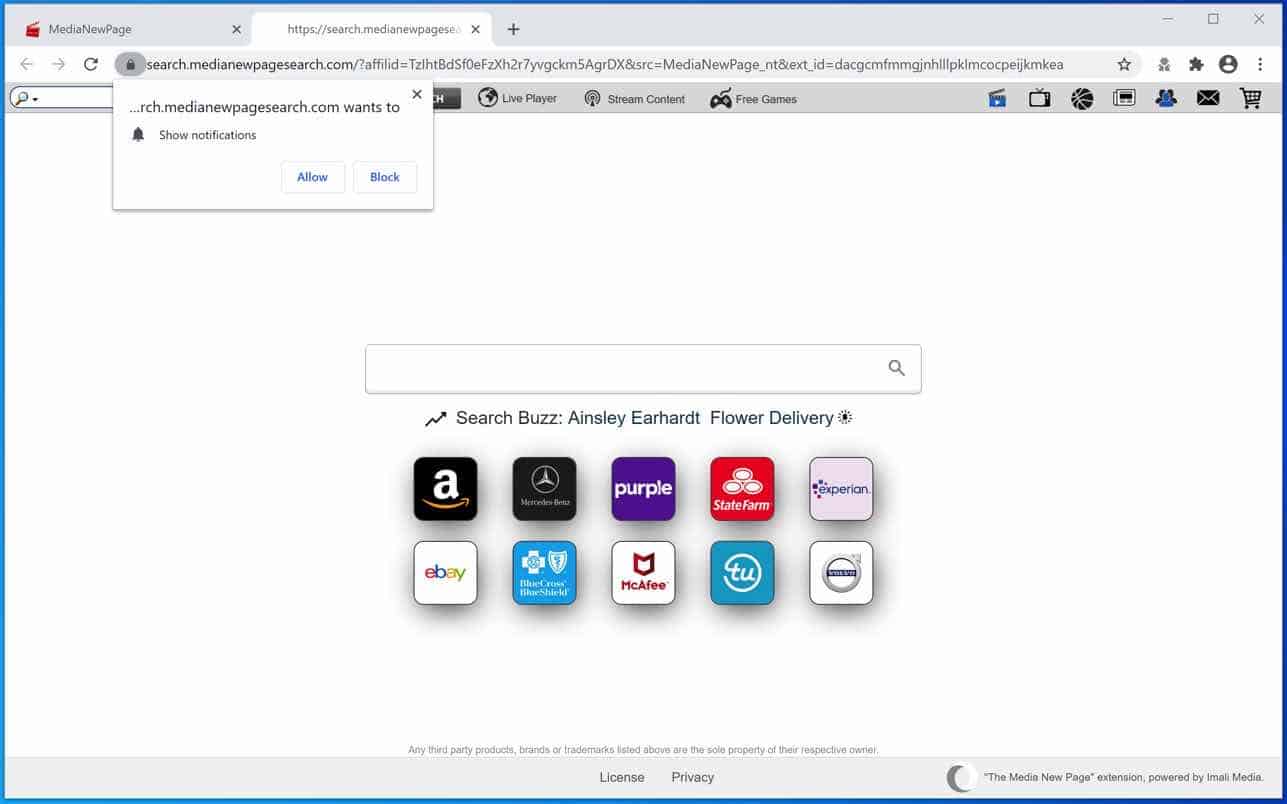The height and width of the screenshot is (804, 1287).
Task: Close the search.medianewpagesearch tab
Action: tap(475, 29)
